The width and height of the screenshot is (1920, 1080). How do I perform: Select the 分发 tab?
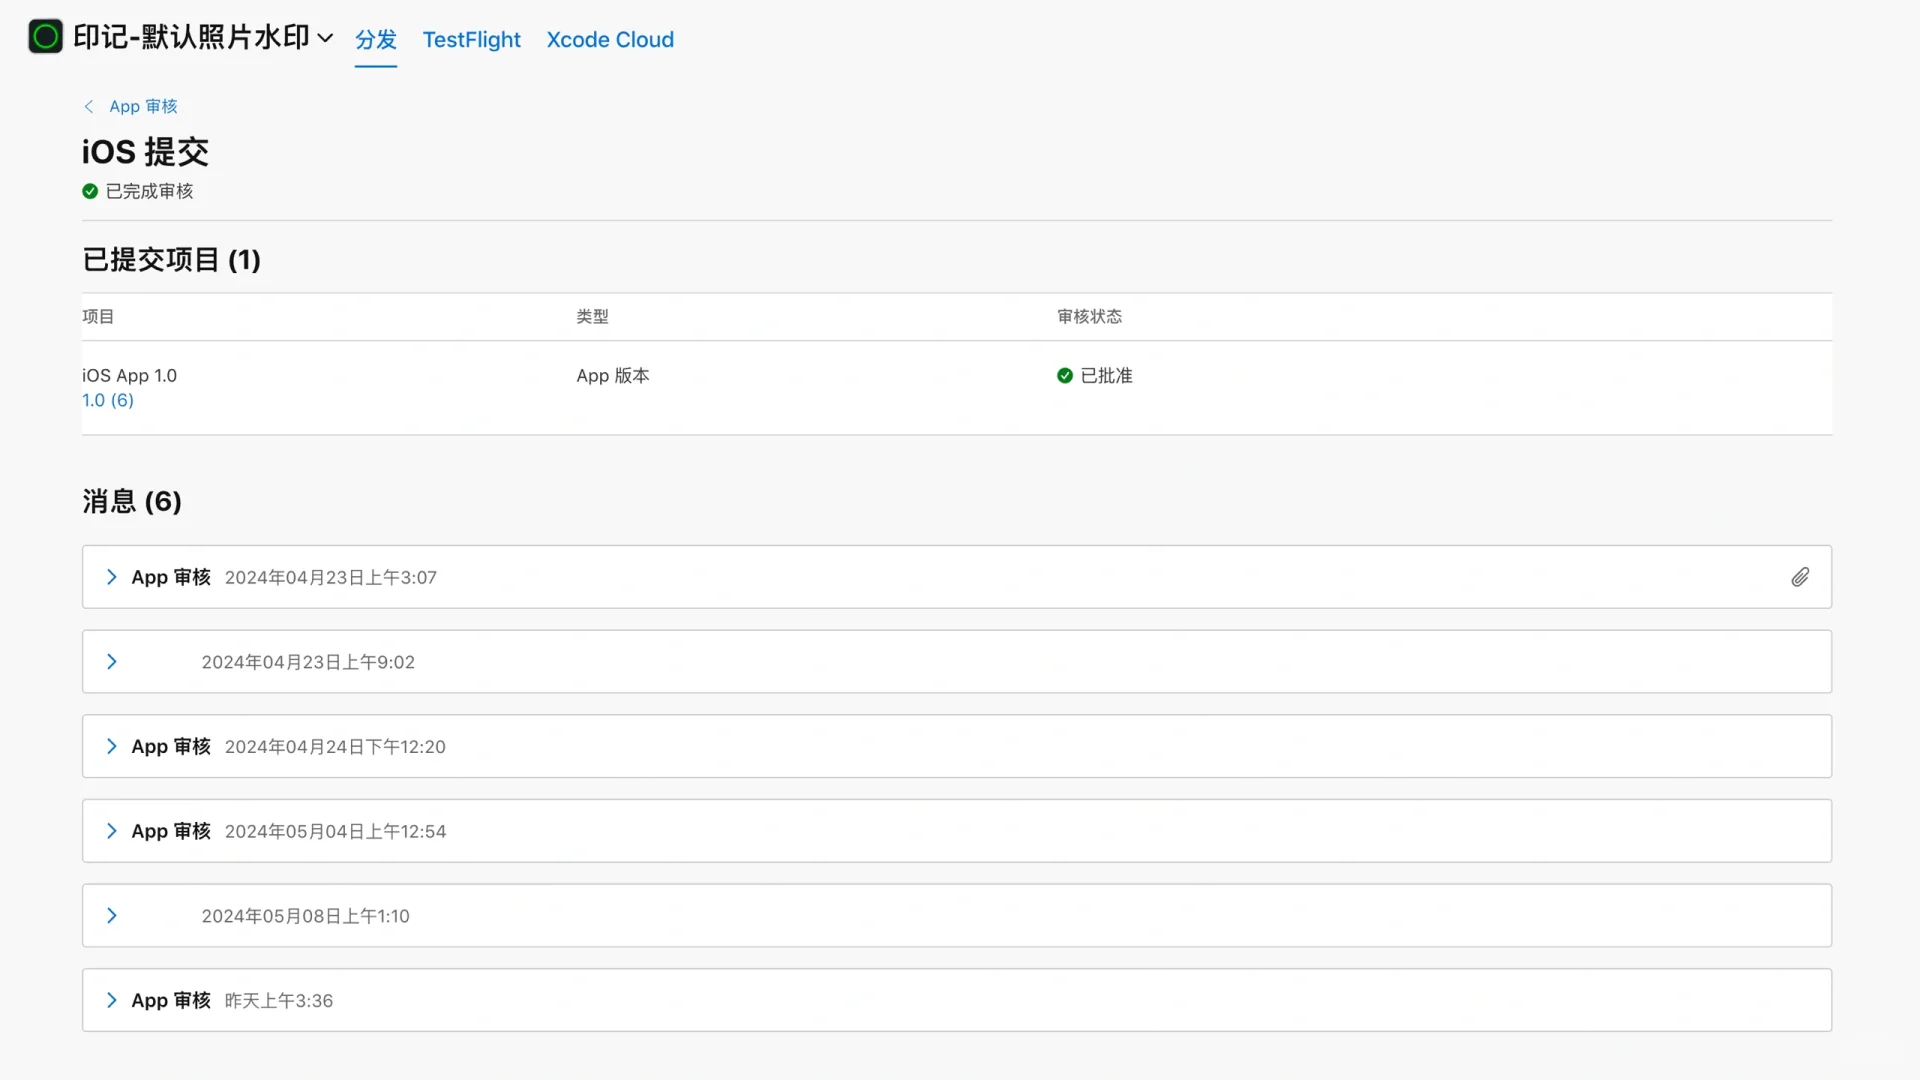pos(376,40)
